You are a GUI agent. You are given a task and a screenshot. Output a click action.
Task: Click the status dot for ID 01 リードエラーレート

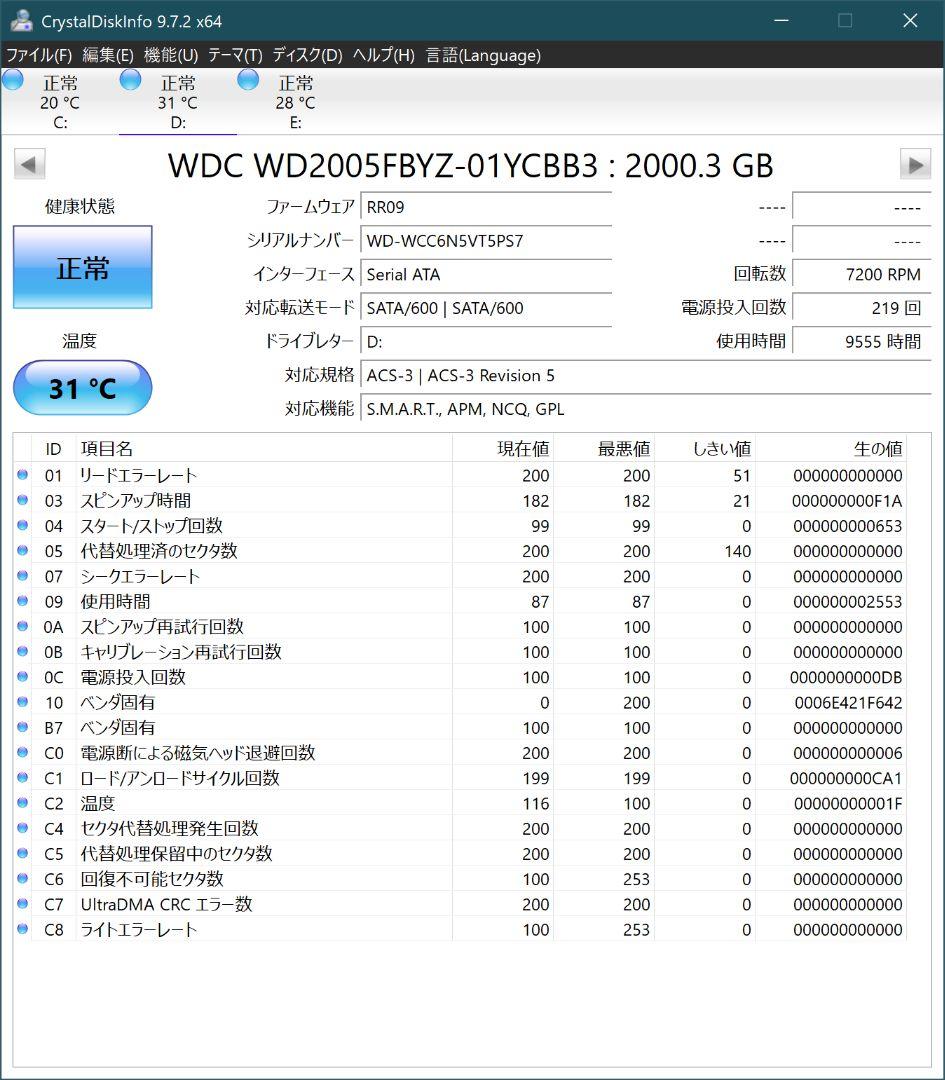tap(22, 475)
